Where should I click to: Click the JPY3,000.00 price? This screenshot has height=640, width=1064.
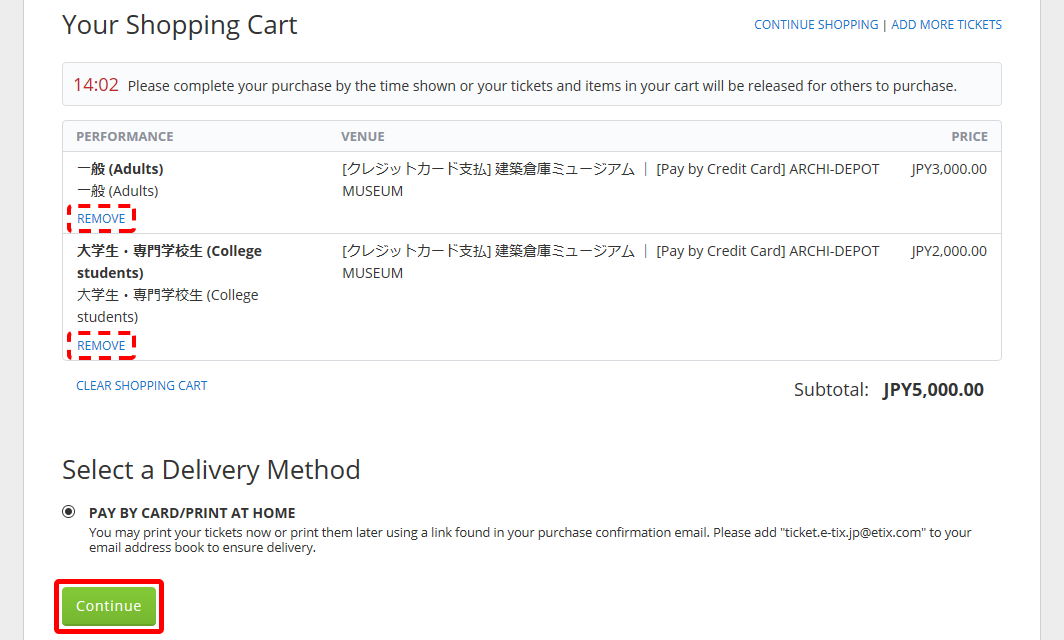pyautogui.click(x=949, y=169)
